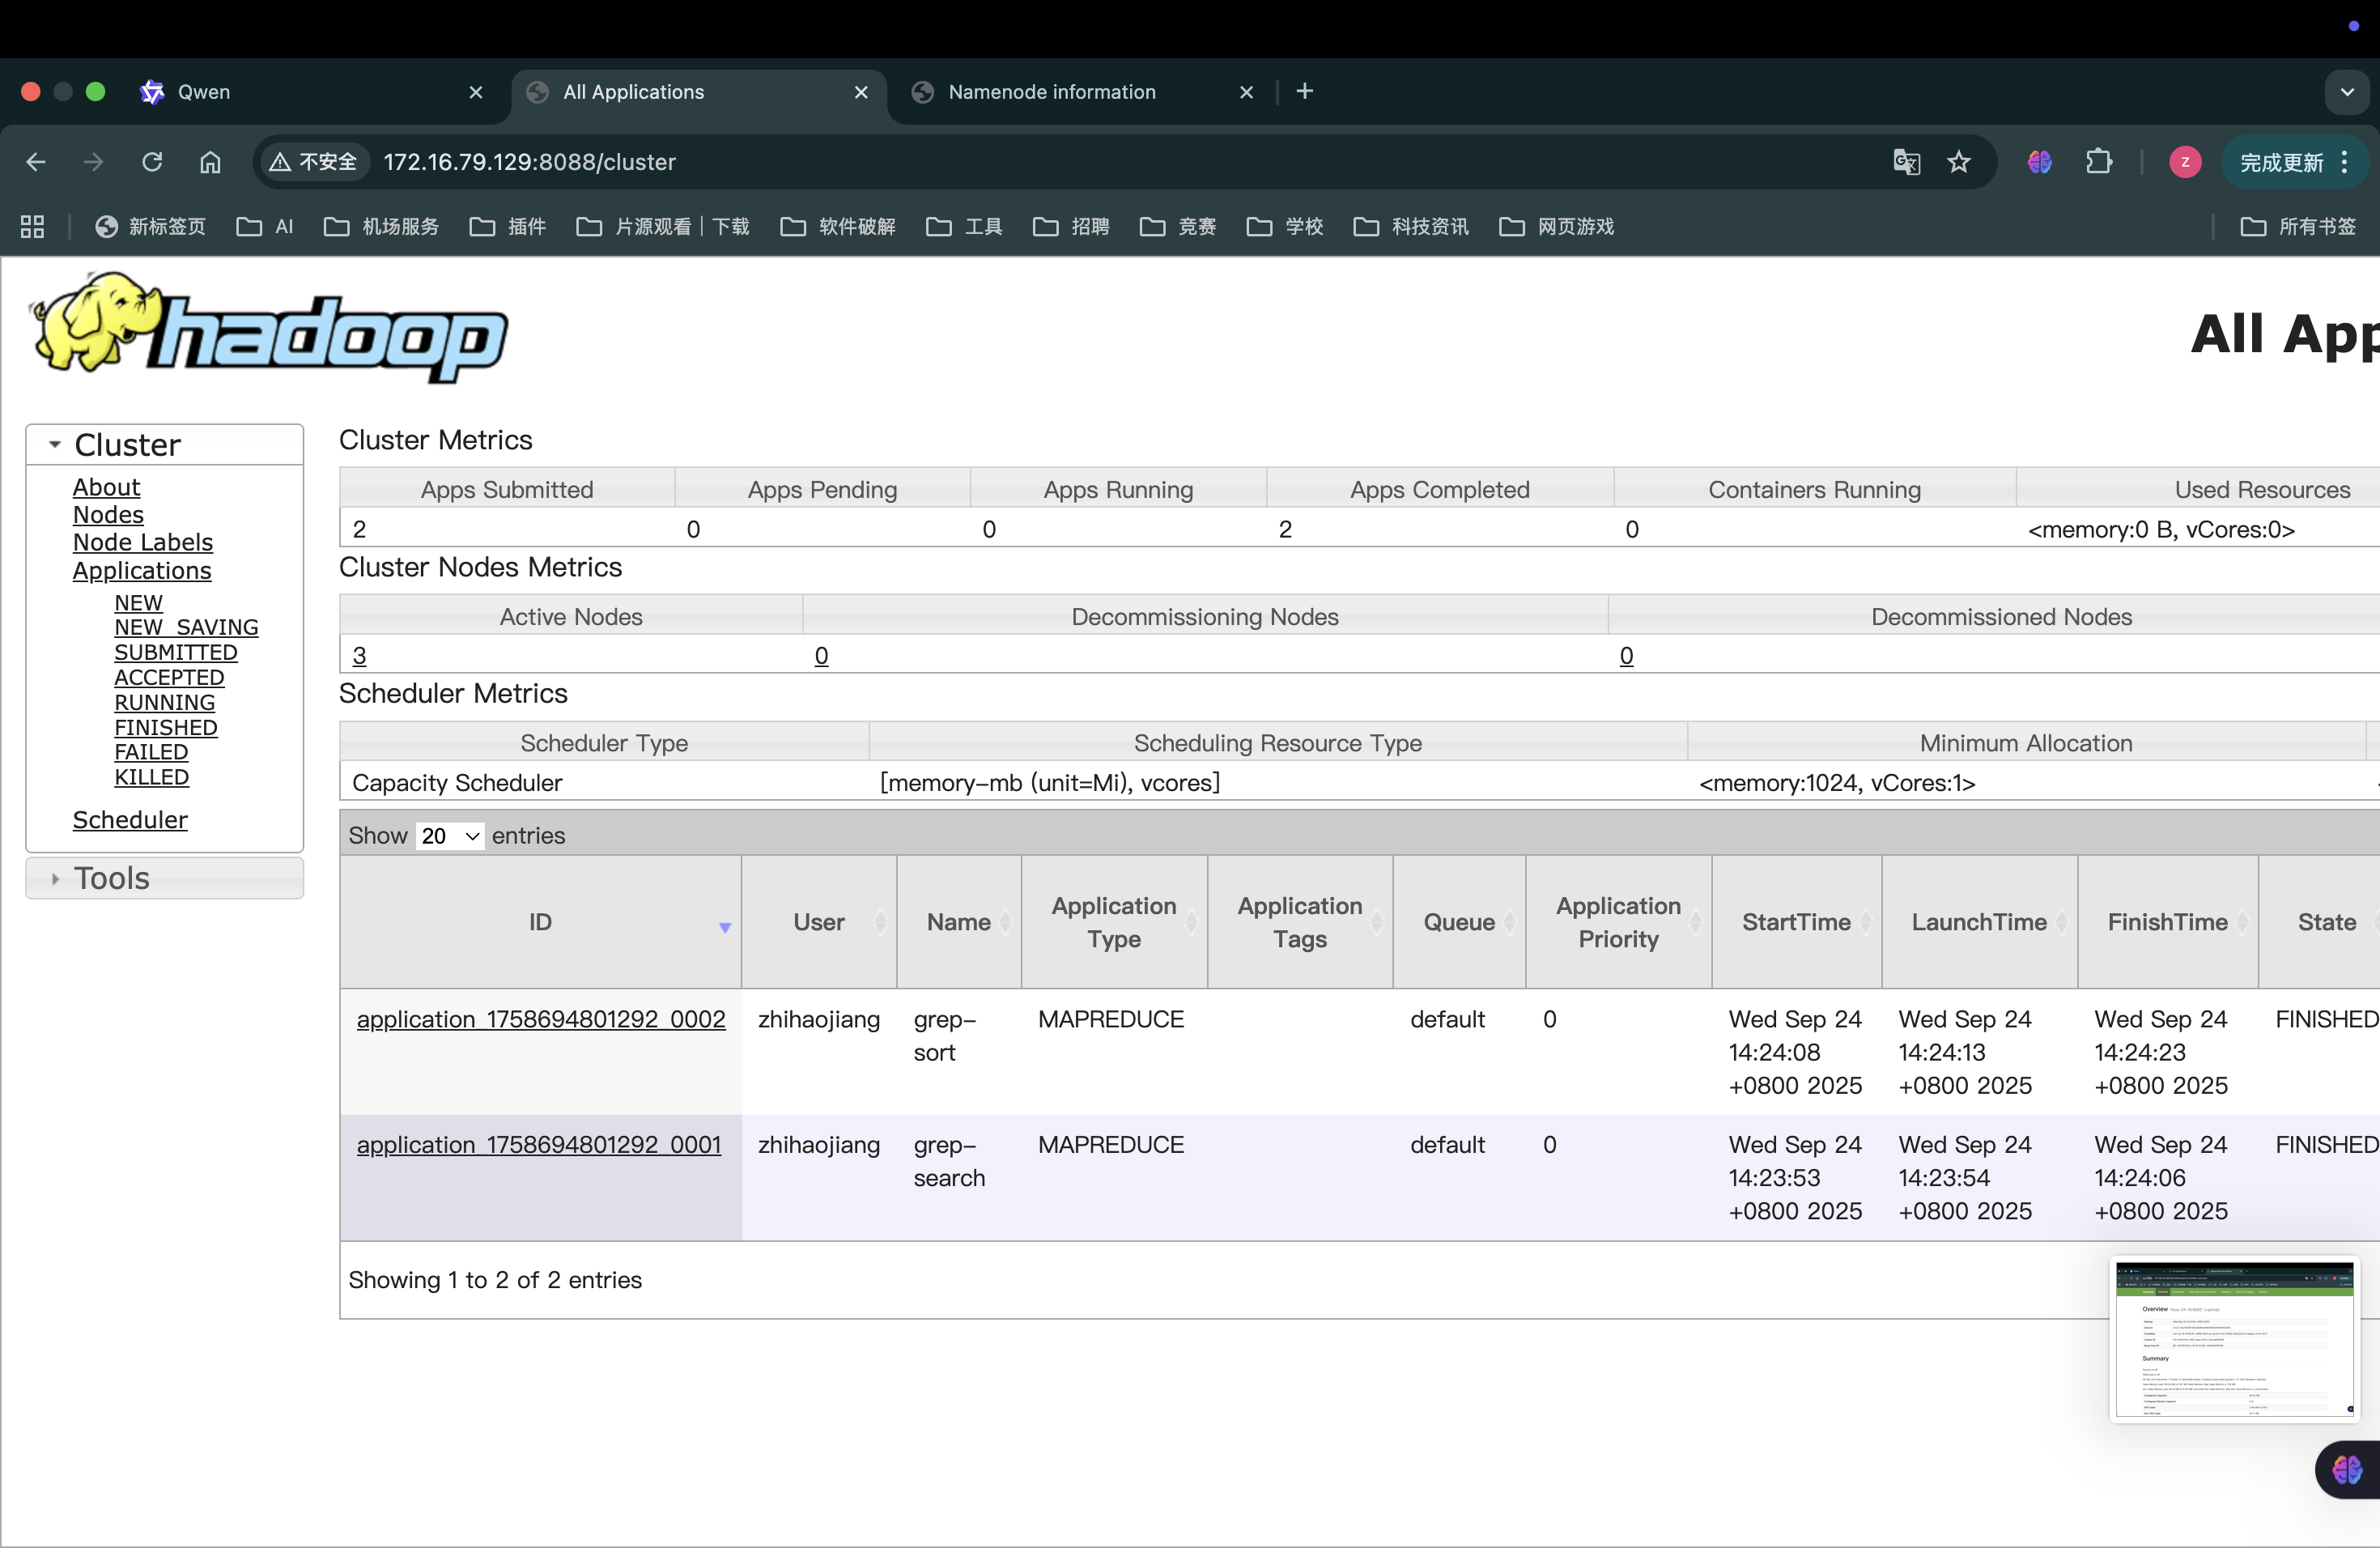The image size is (2380, 1548).
Task: Collapse the Cluster sidebar section
Action: tap(165, 445)
